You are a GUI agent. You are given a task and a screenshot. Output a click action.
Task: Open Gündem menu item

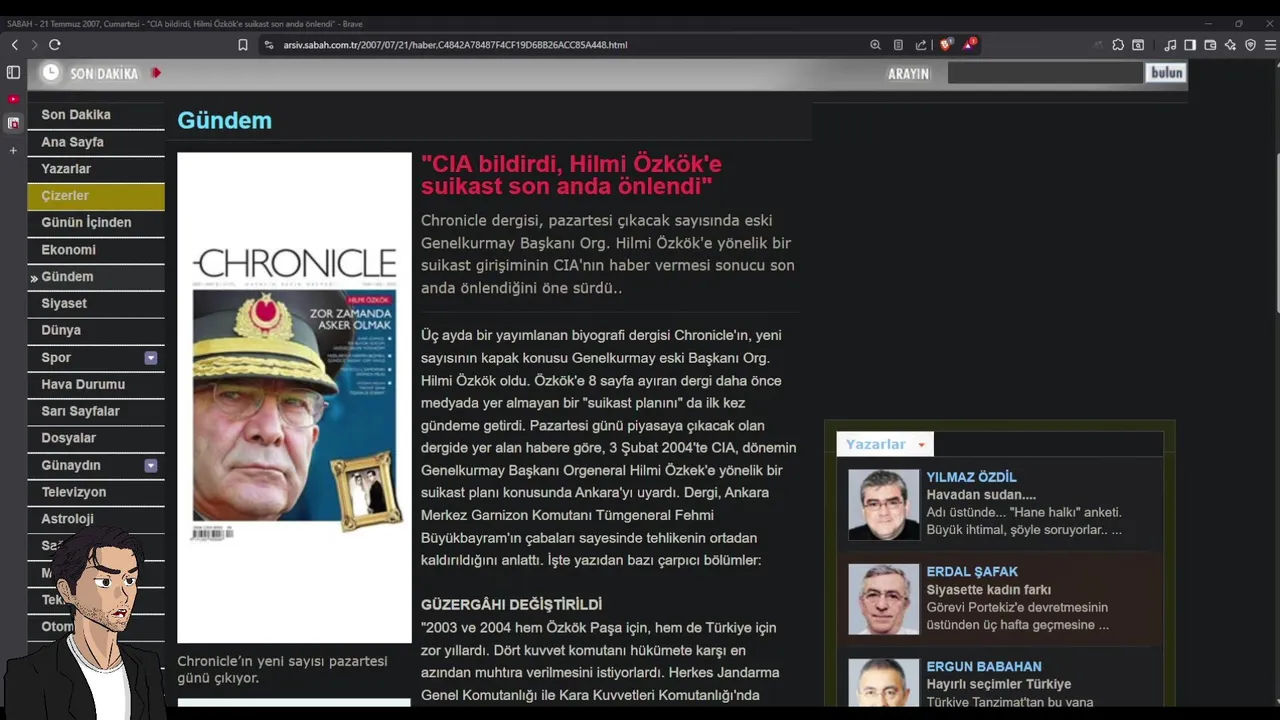pyautogui.click(x=96, y=277)
